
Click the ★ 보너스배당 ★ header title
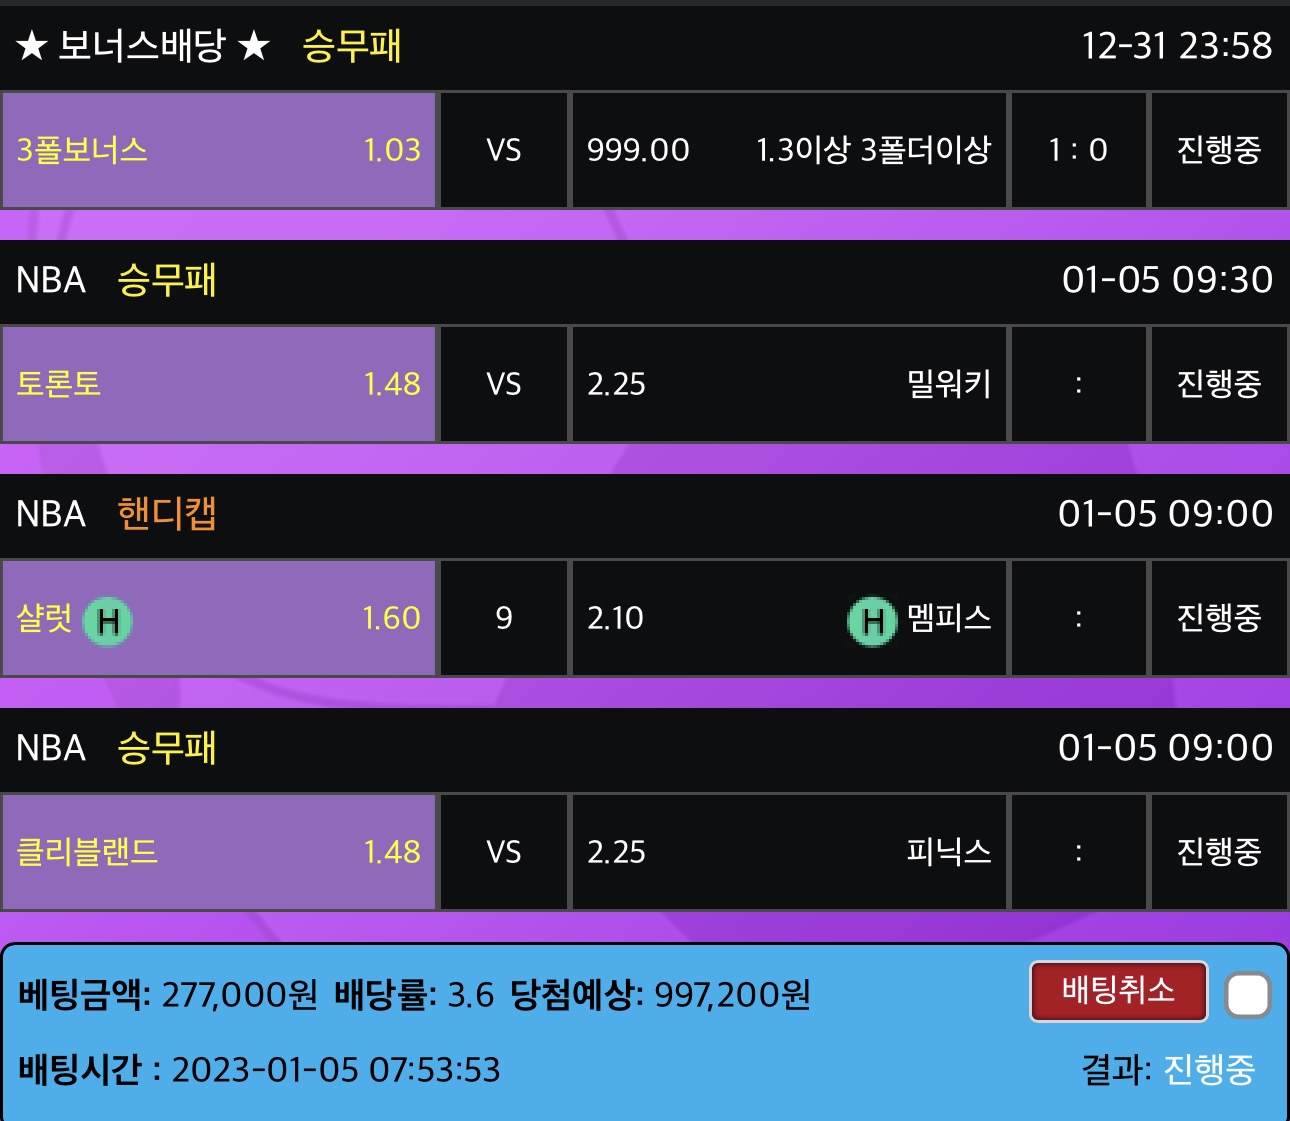[x=143, y=46]
